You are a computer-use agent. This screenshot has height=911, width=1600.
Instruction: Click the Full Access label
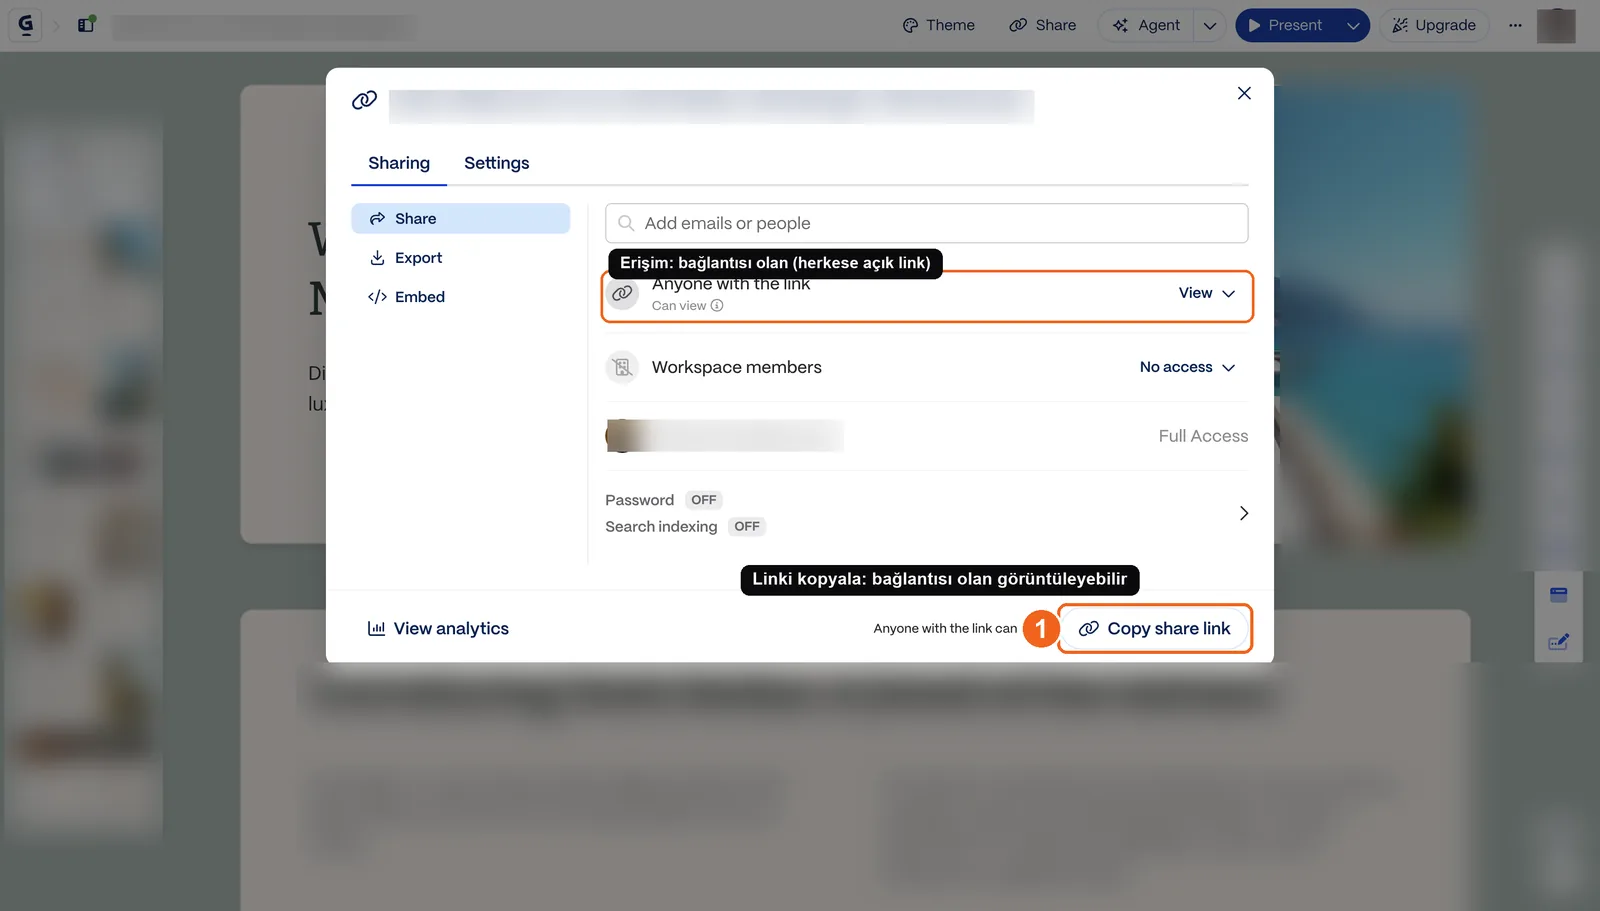tap(1203, 436)
